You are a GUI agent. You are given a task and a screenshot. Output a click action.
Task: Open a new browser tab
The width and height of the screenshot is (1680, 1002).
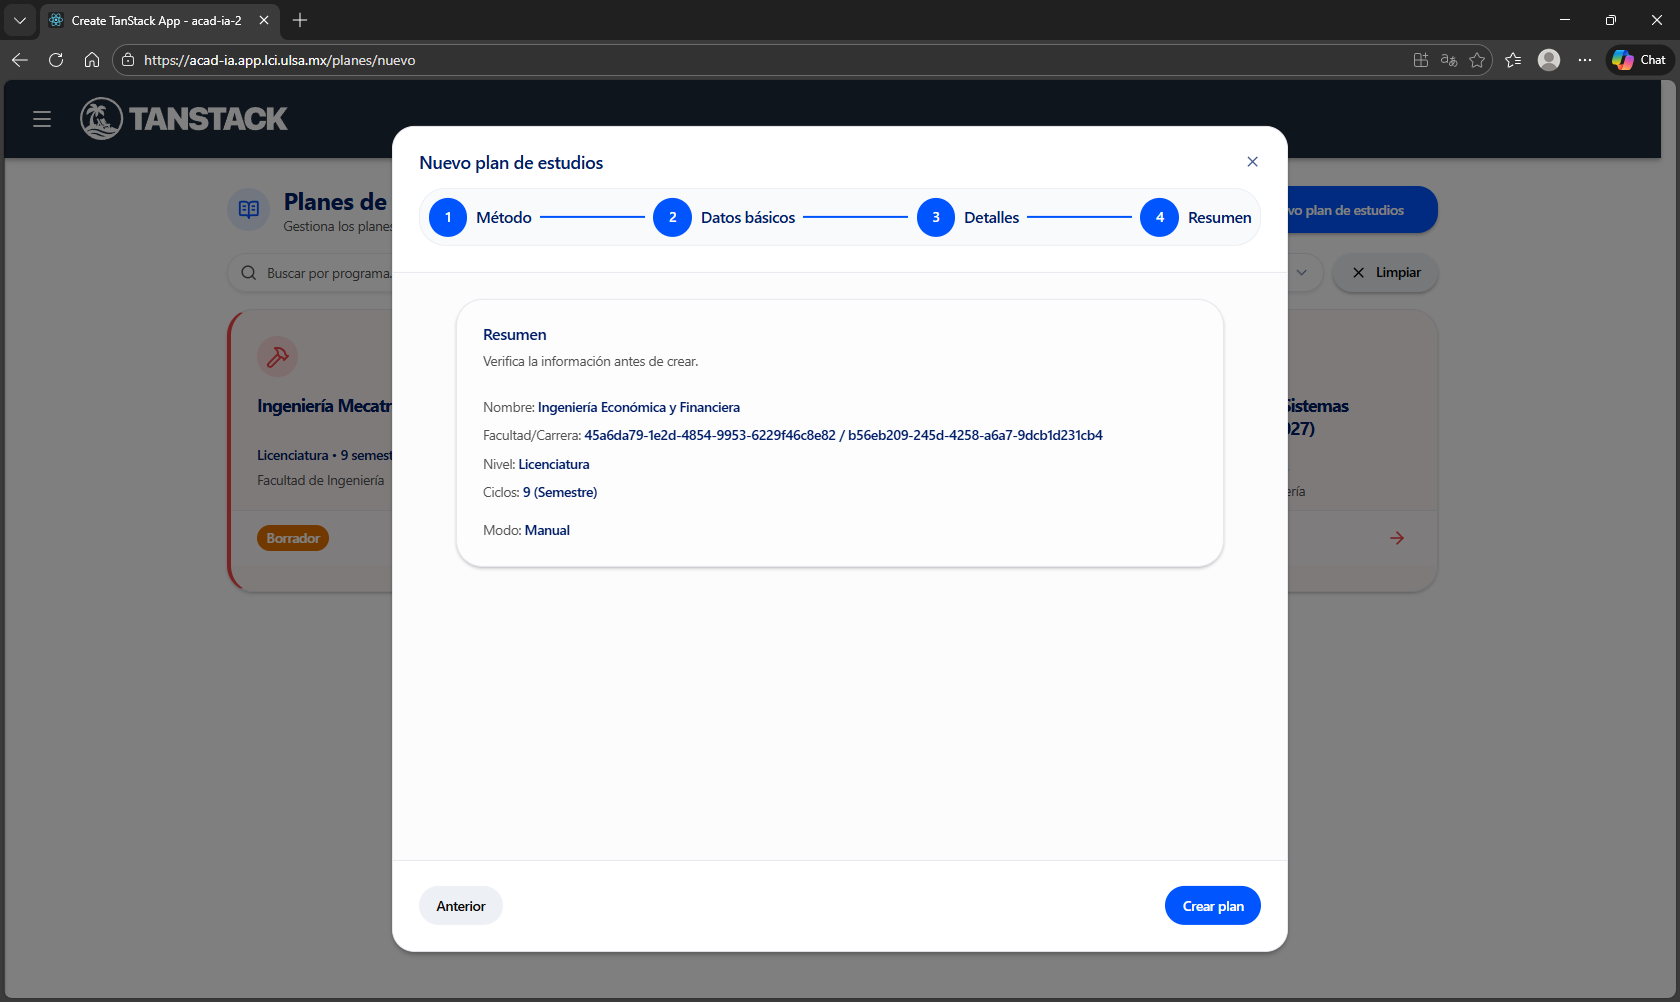(x=300, y=20)
